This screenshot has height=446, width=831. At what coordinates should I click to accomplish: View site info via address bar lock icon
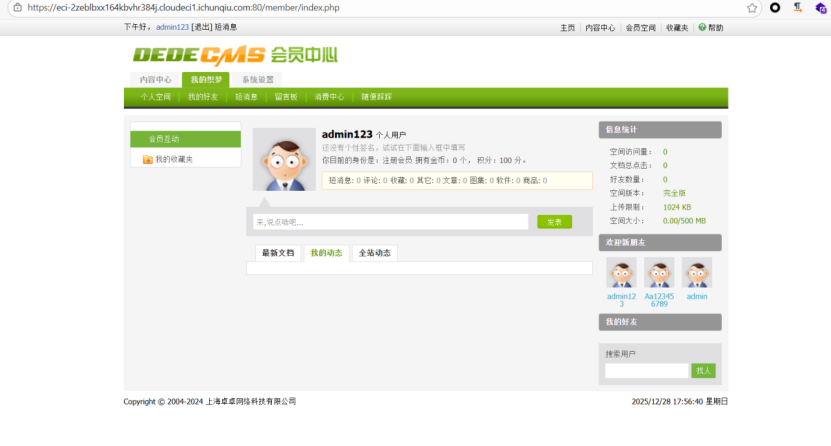click(x=16, y=7)
